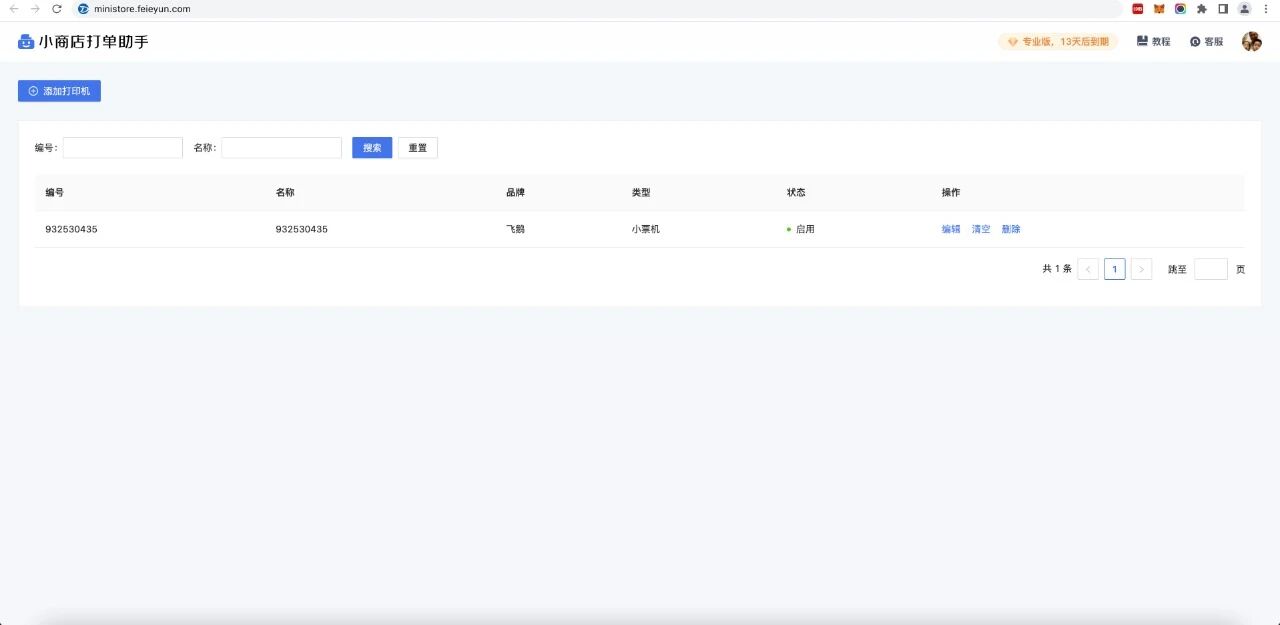Image resolution: width=1280 pixels, height=625 pixels.
Task: Open the puzzle-piece extensions menu
Action: pyautogui.click(x=1202, y=8)
